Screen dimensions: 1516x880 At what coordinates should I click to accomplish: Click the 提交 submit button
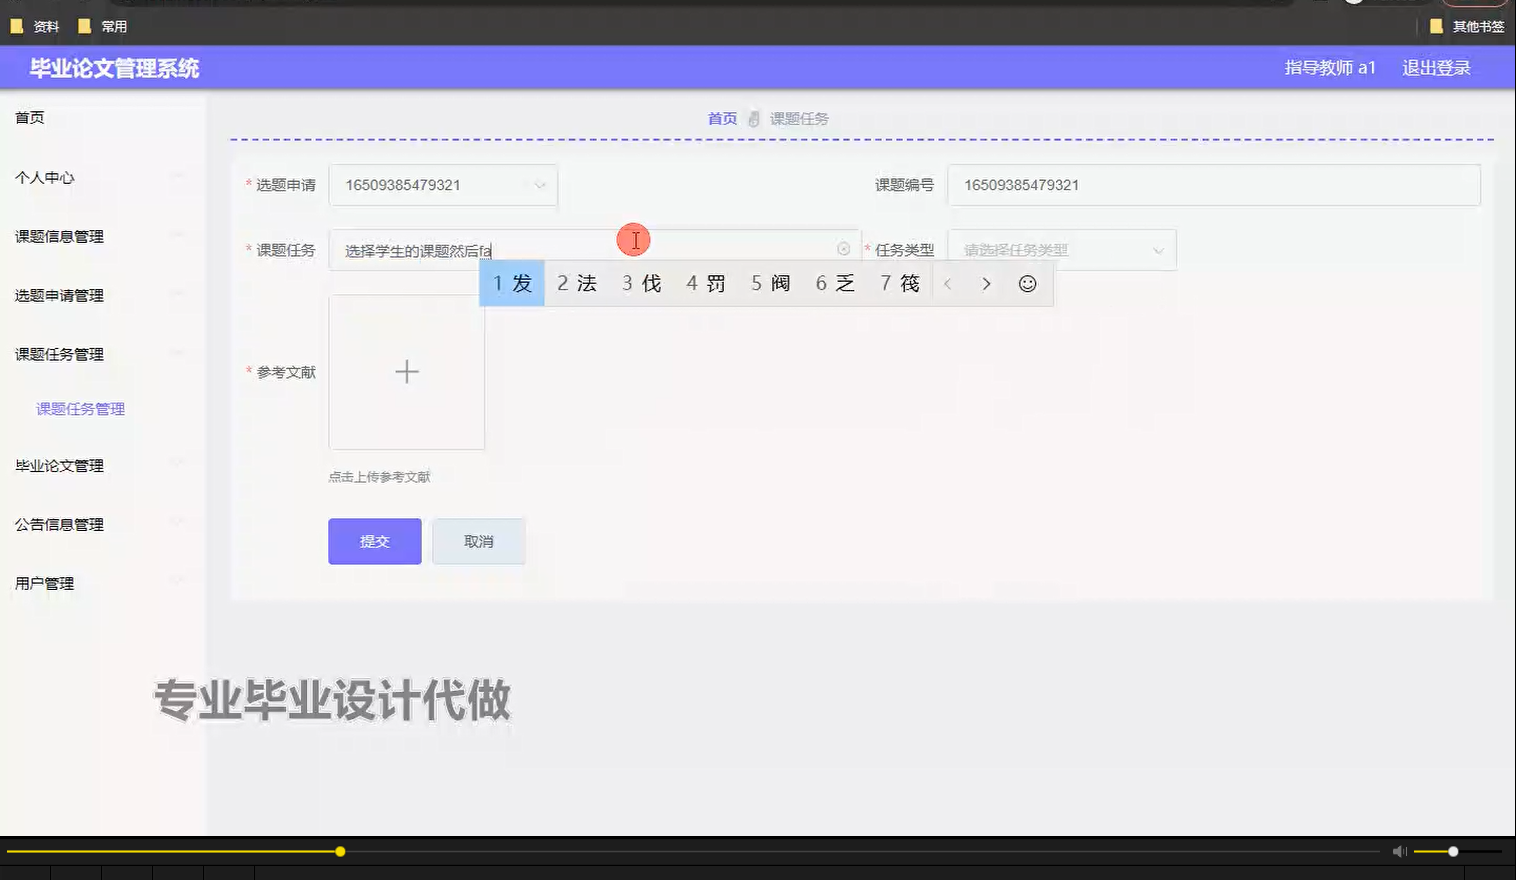pyautogui.click(x=374, y=541)
